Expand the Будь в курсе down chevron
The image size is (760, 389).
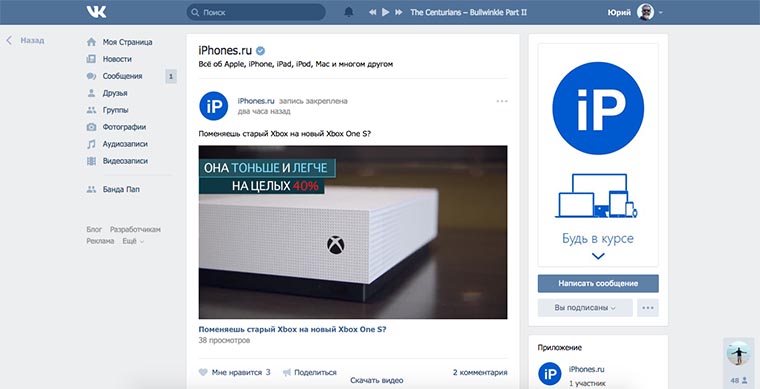598,256
